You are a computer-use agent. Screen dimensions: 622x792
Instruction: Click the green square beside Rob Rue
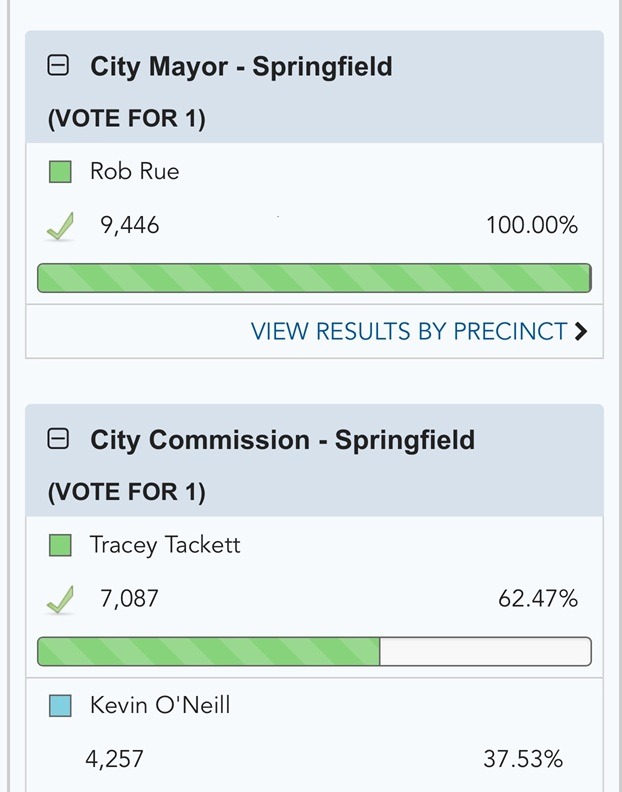click(60, 172)
